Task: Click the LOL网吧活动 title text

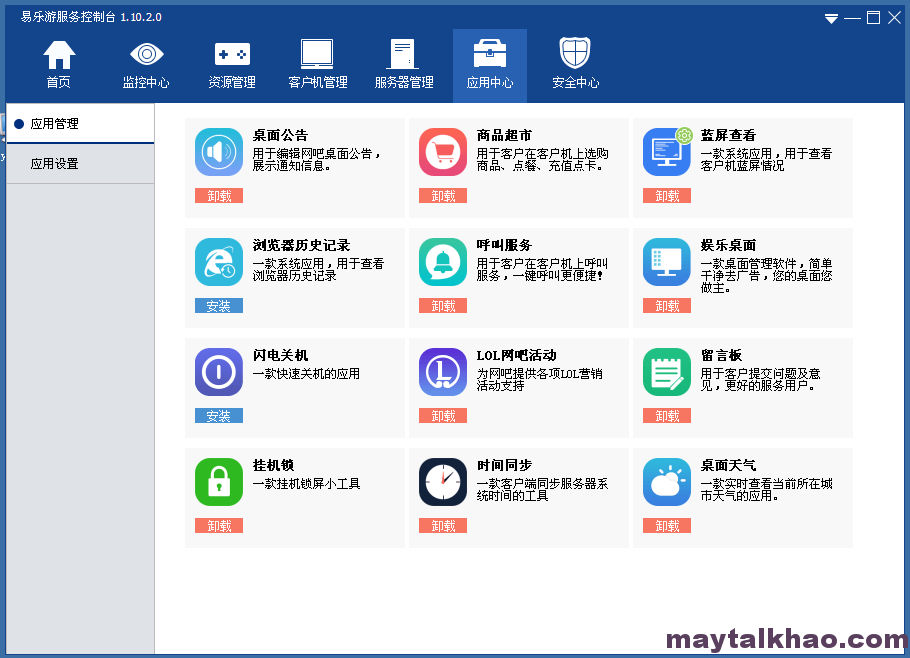Action: coord(517,355)
